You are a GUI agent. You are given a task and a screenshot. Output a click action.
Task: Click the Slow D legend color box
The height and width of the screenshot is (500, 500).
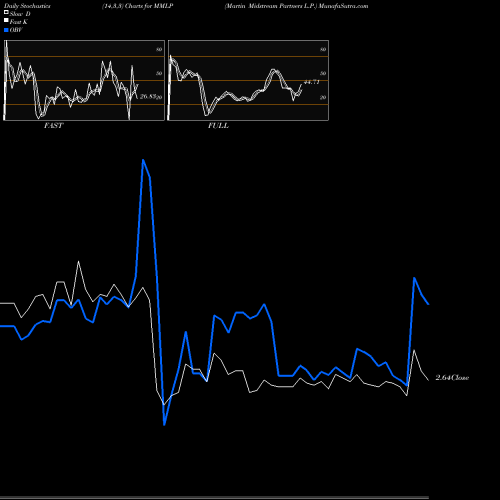point(6,13)
